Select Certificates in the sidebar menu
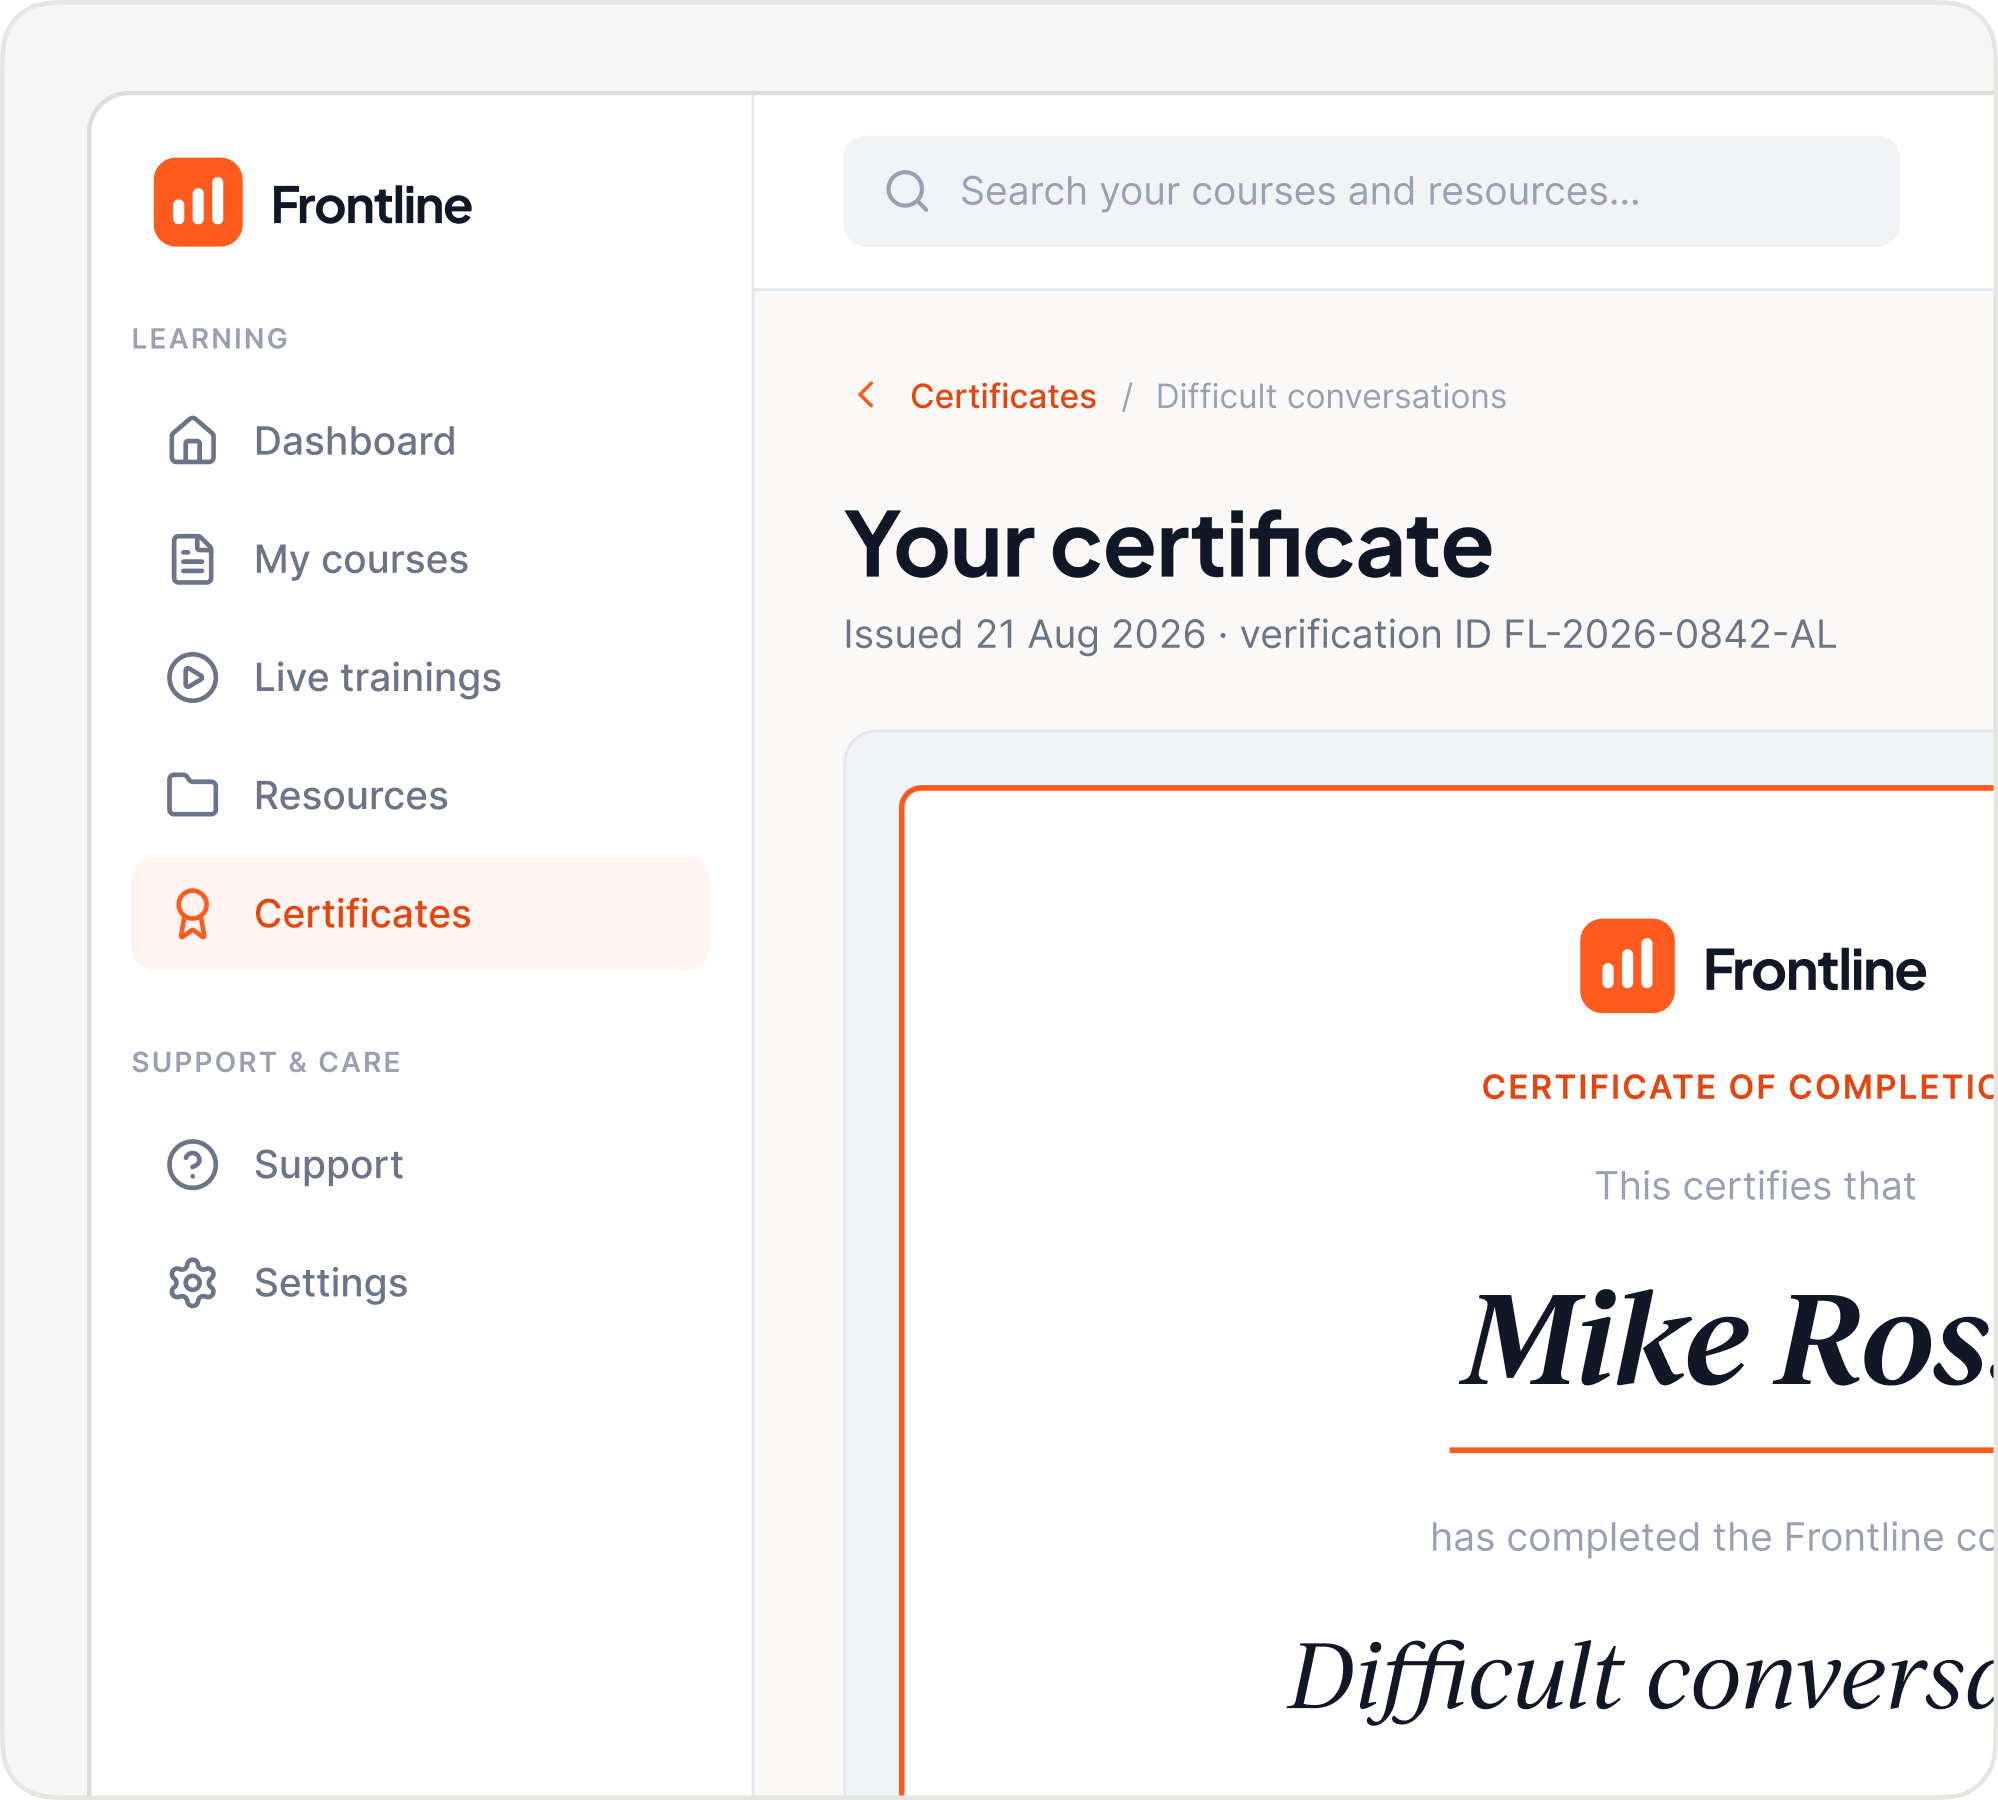 pyautogui.click(x=420, y=914)
